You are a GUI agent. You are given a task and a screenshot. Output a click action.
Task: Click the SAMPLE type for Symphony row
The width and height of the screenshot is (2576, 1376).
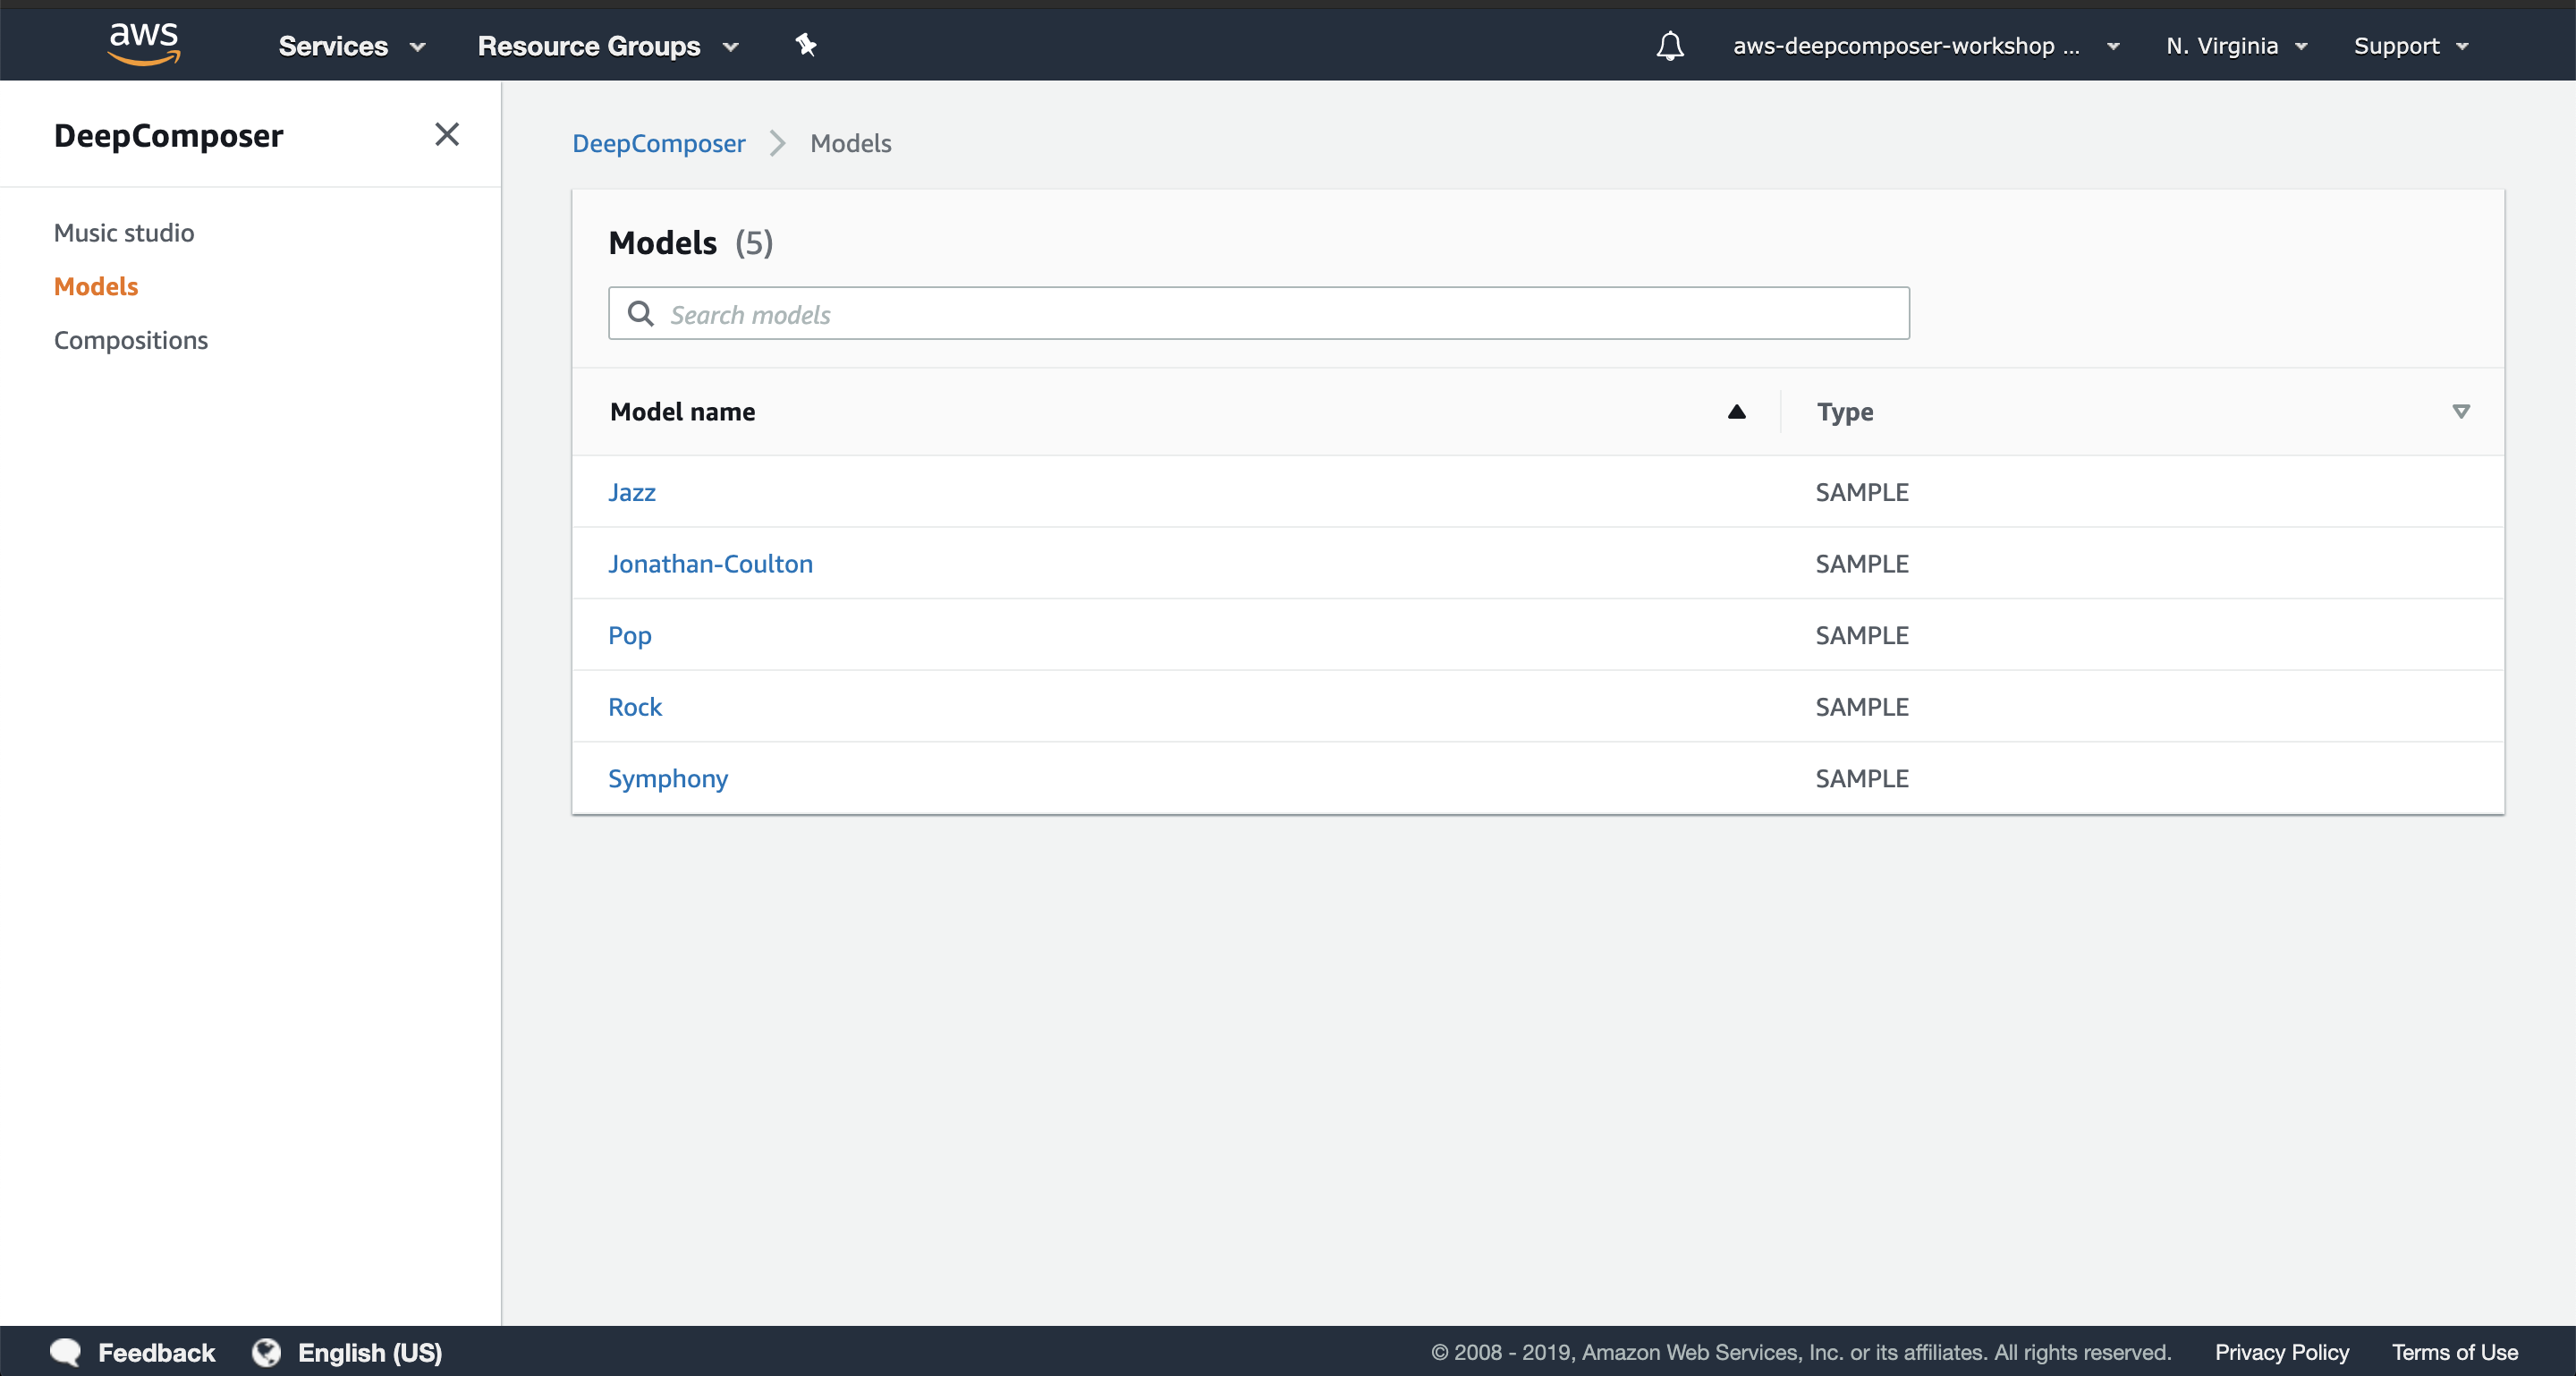click(1862, 779)
